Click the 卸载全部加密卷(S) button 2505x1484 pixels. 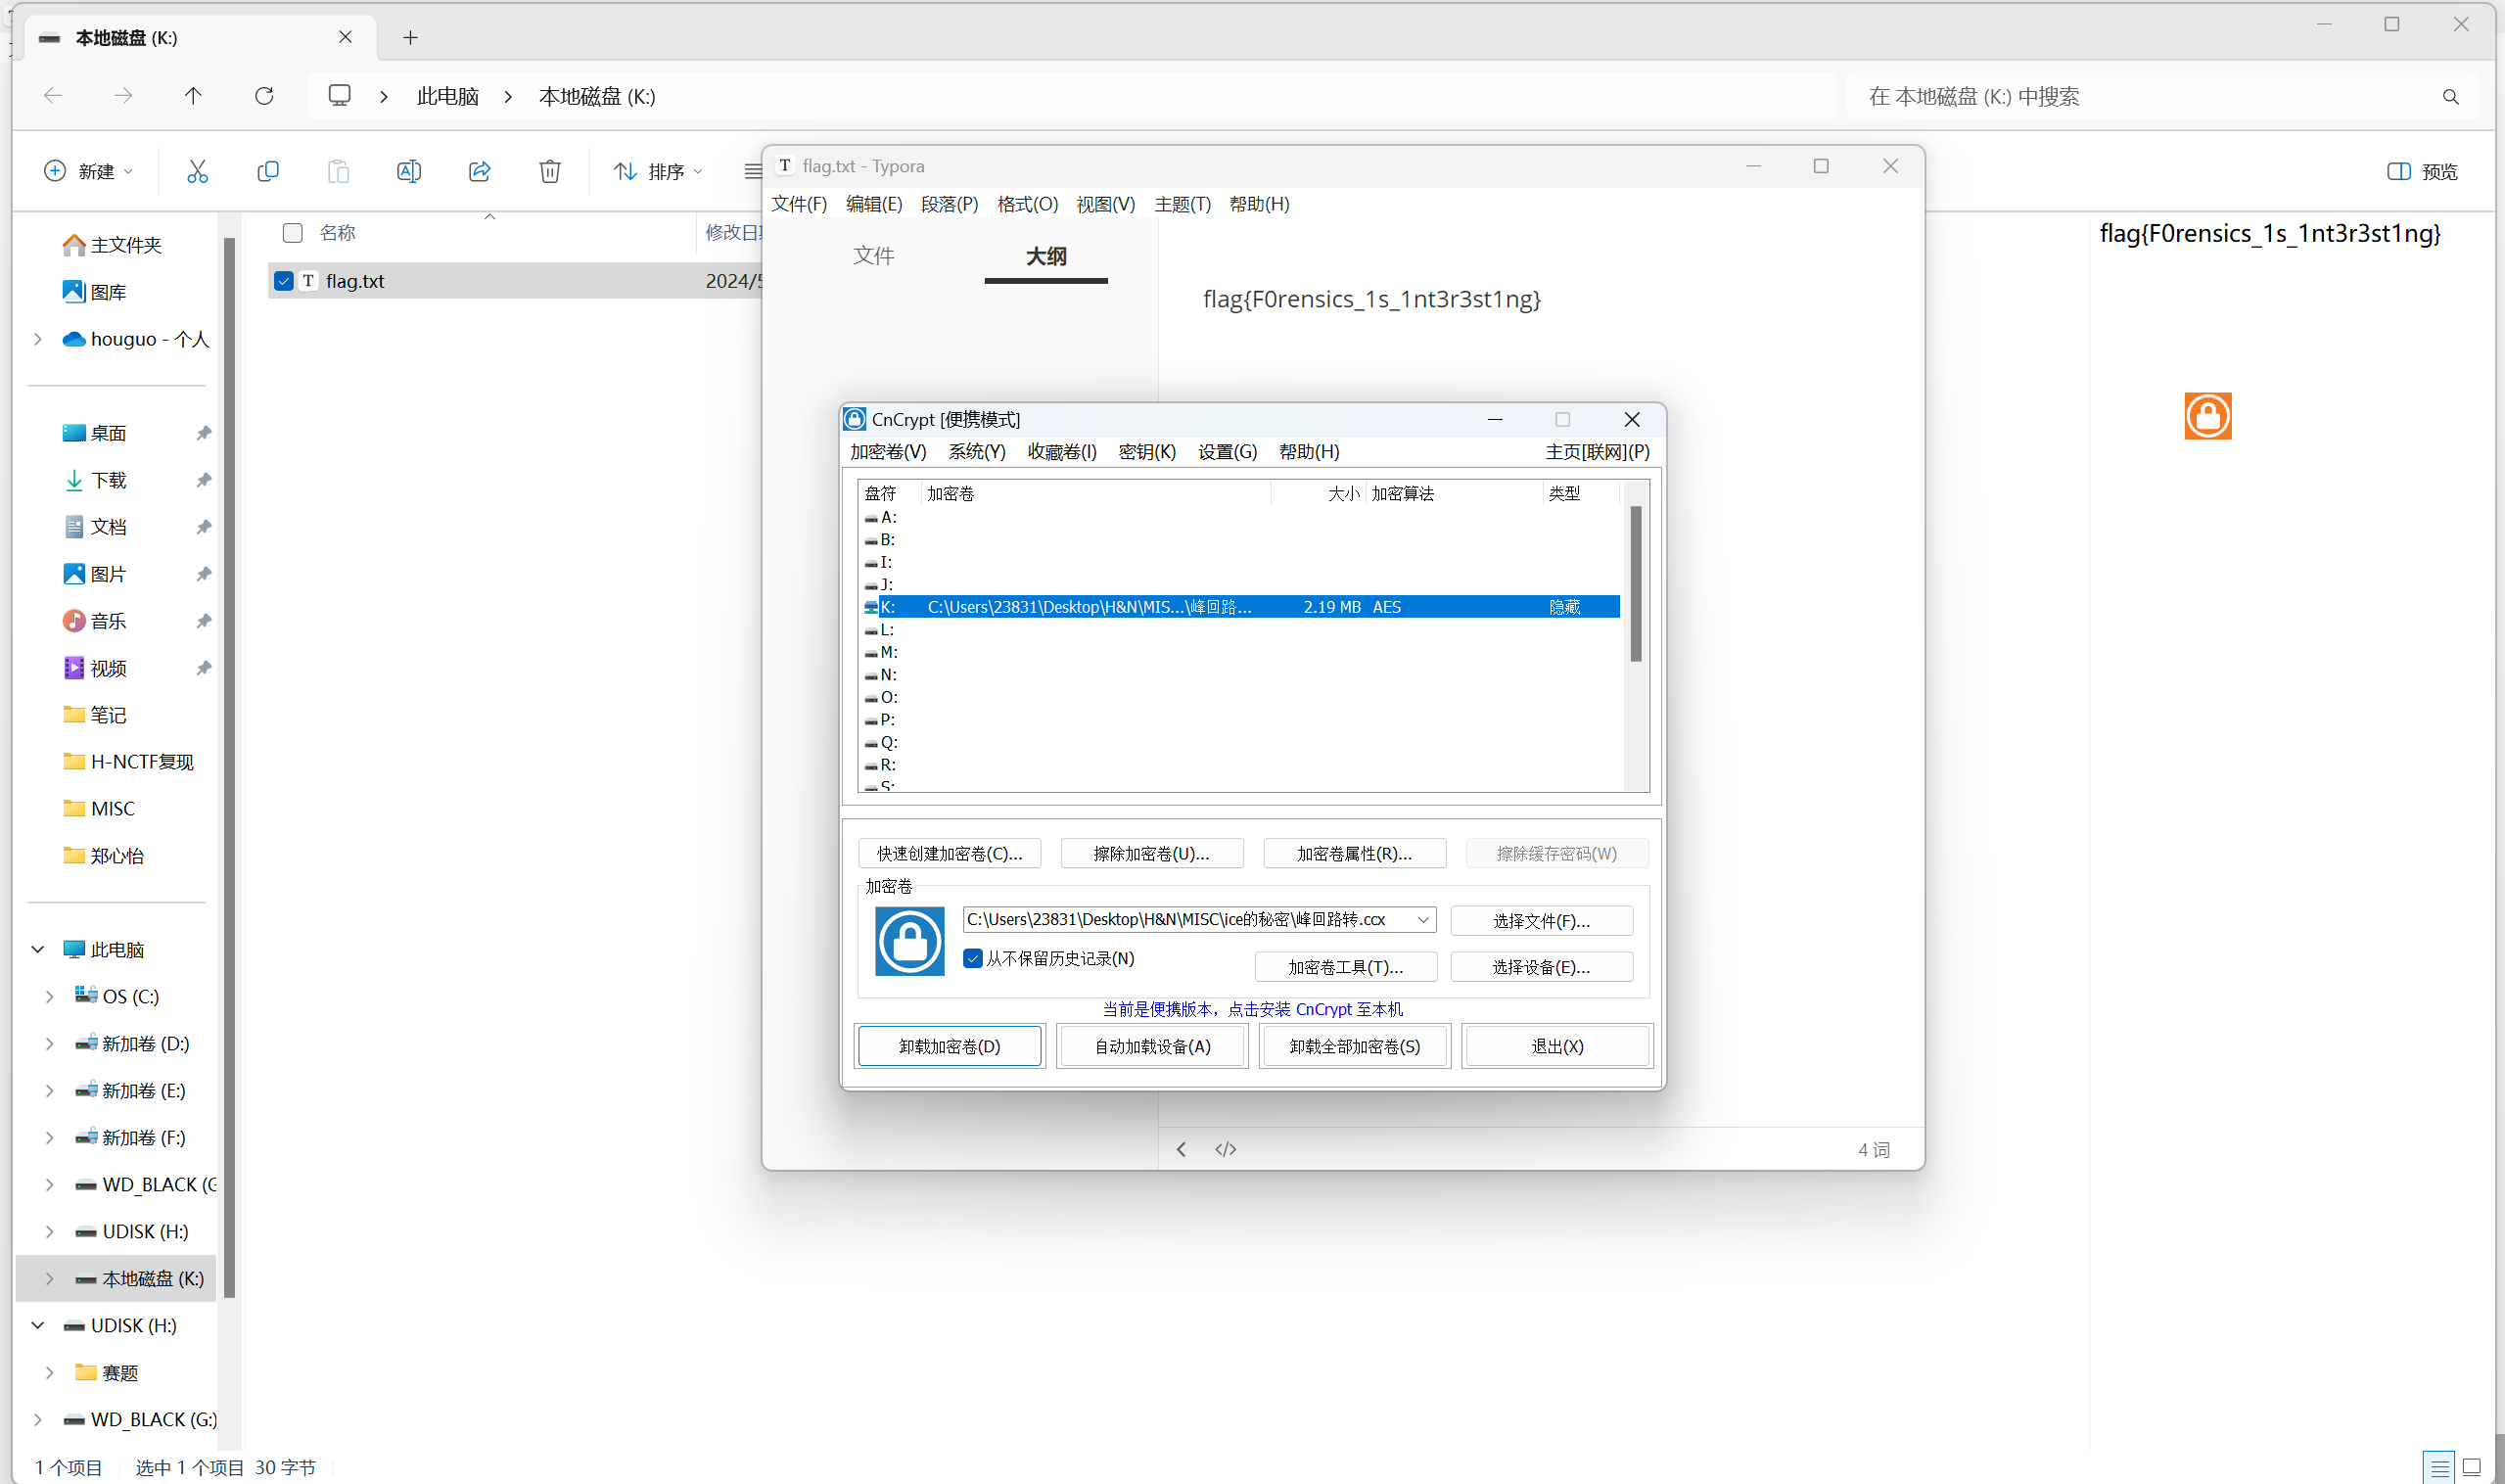tap(1354, 1046)
